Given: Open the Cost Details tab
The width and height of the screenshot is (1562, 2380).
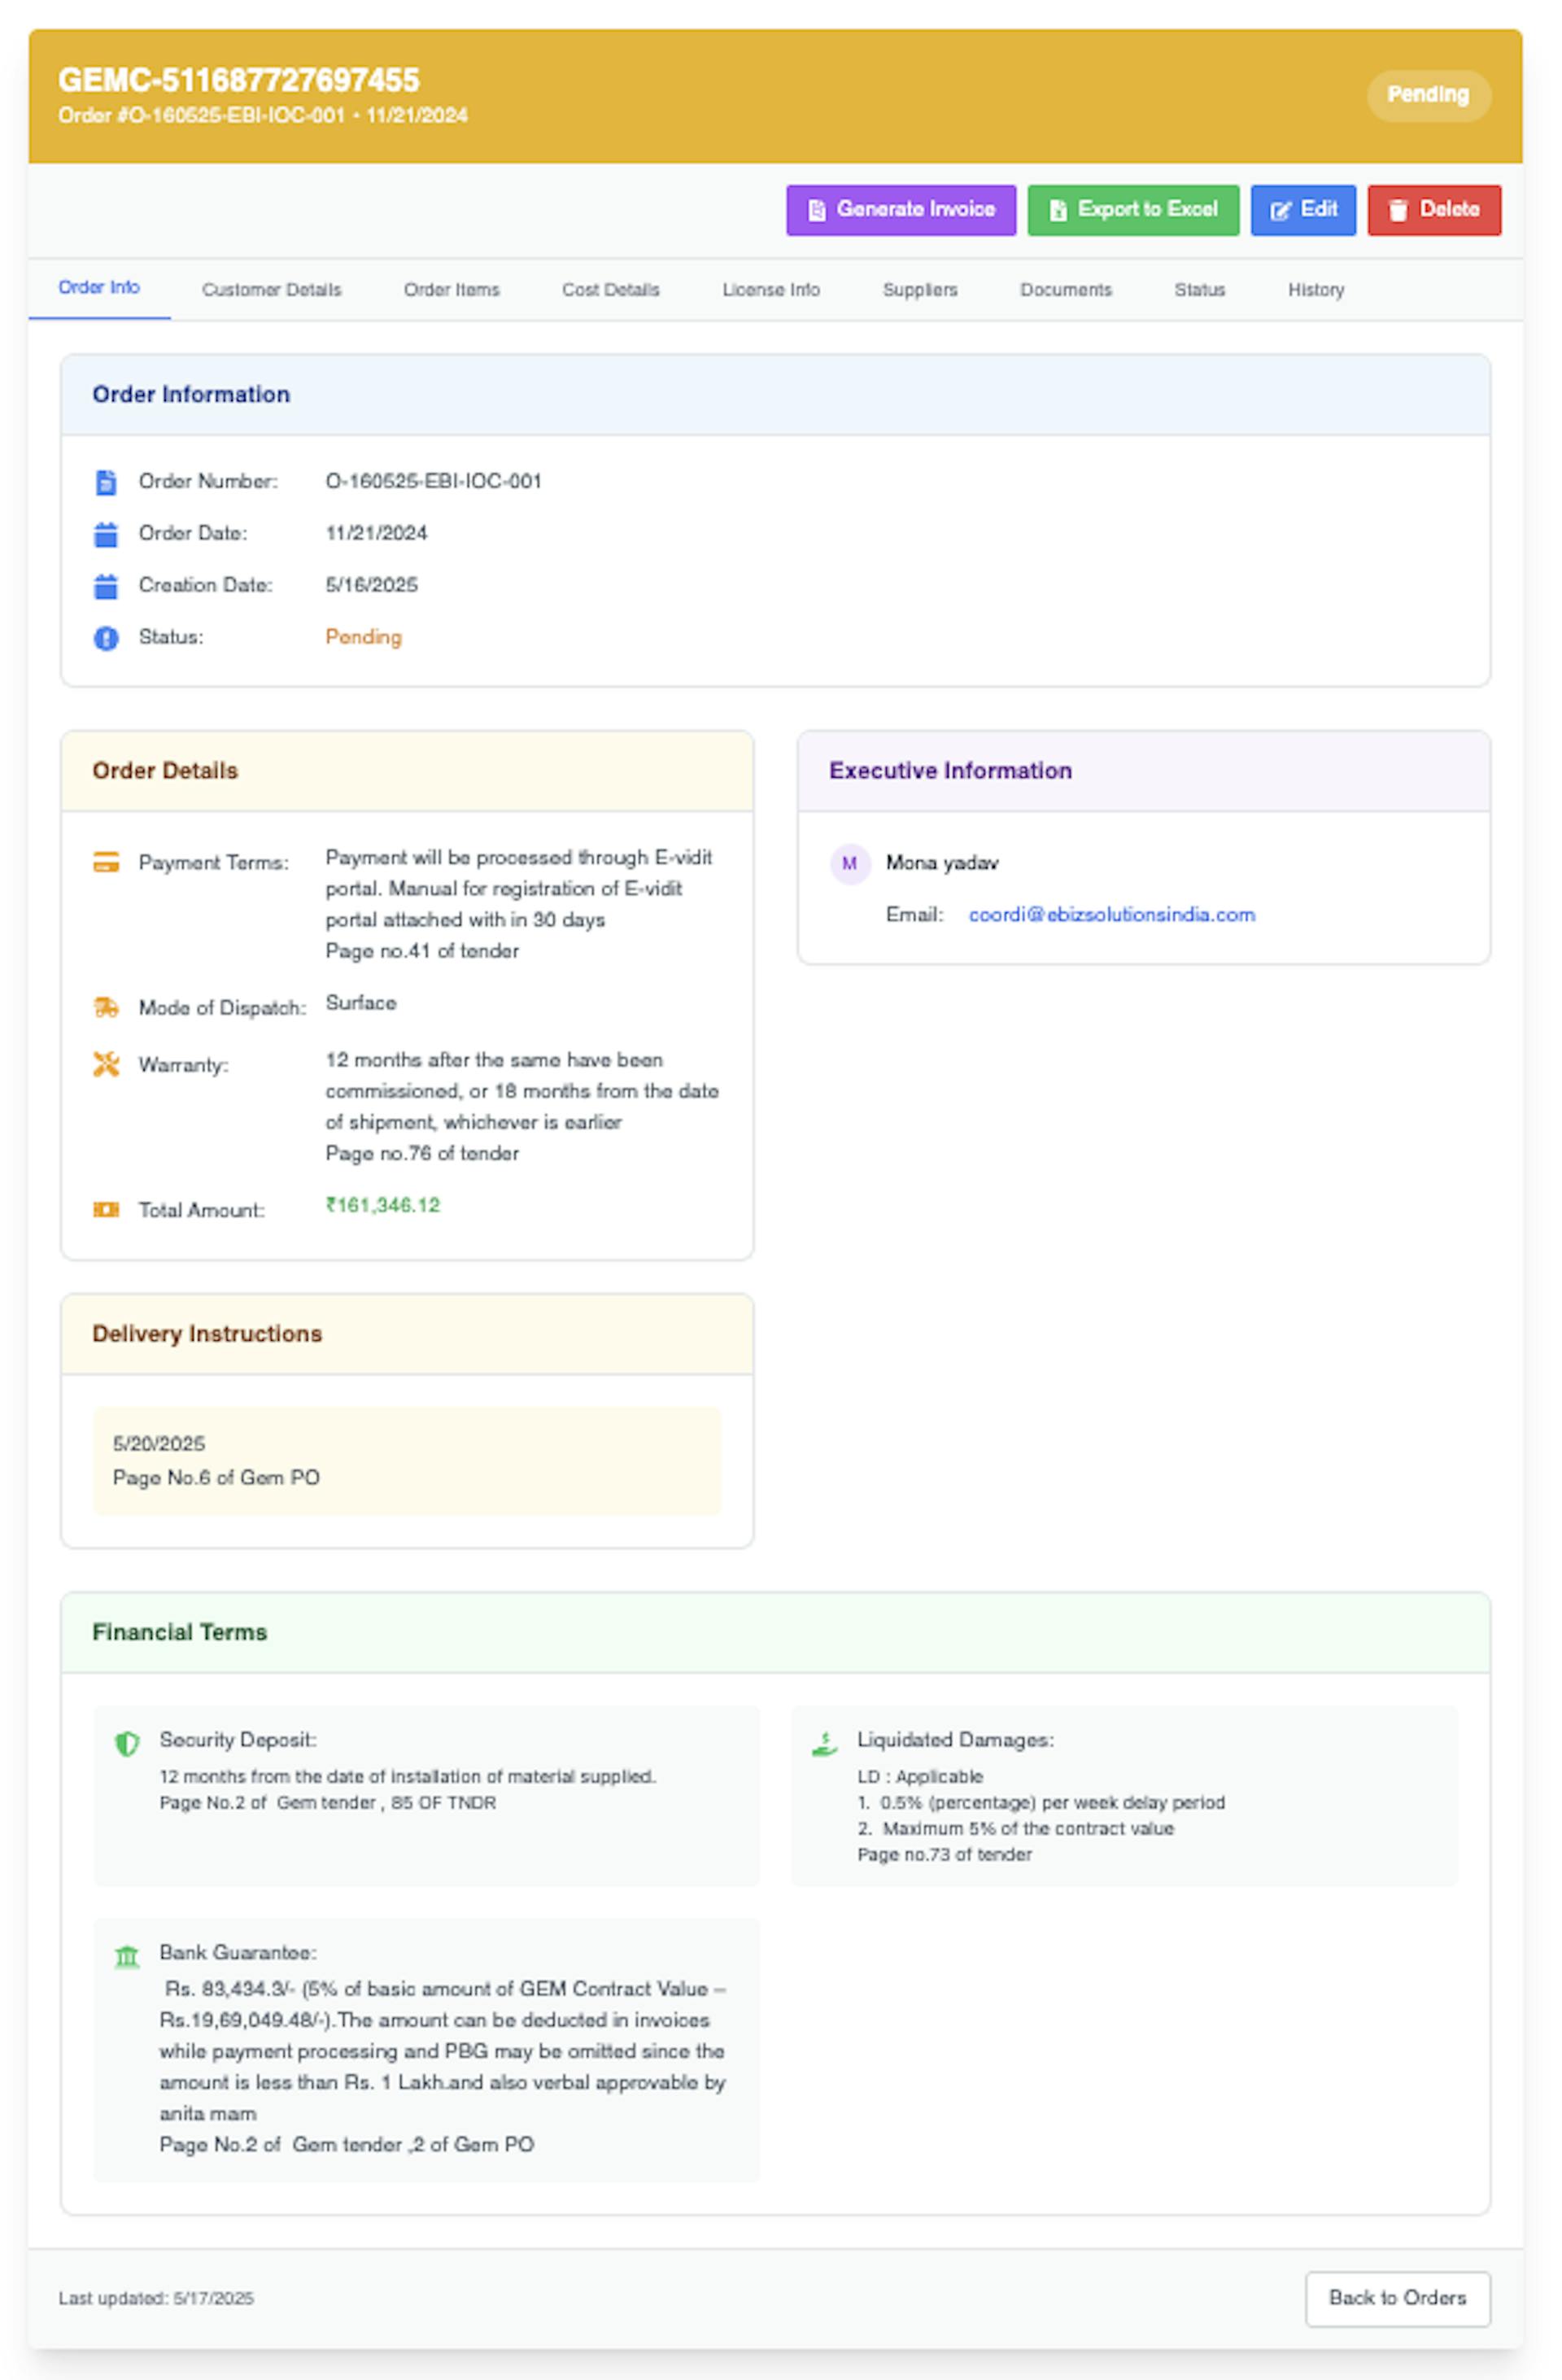Looking at the screenshot, I should [x=610, y=290].
